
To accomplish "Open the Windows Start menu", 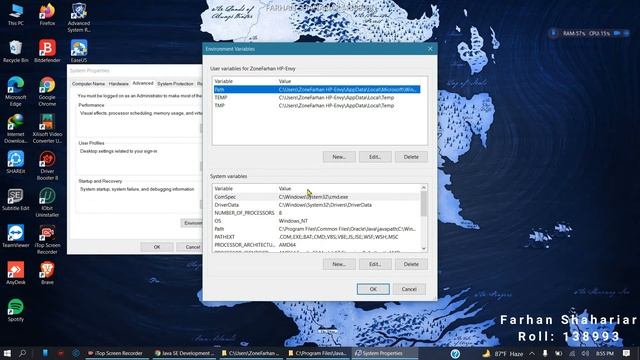I will (x=7, y=353).
